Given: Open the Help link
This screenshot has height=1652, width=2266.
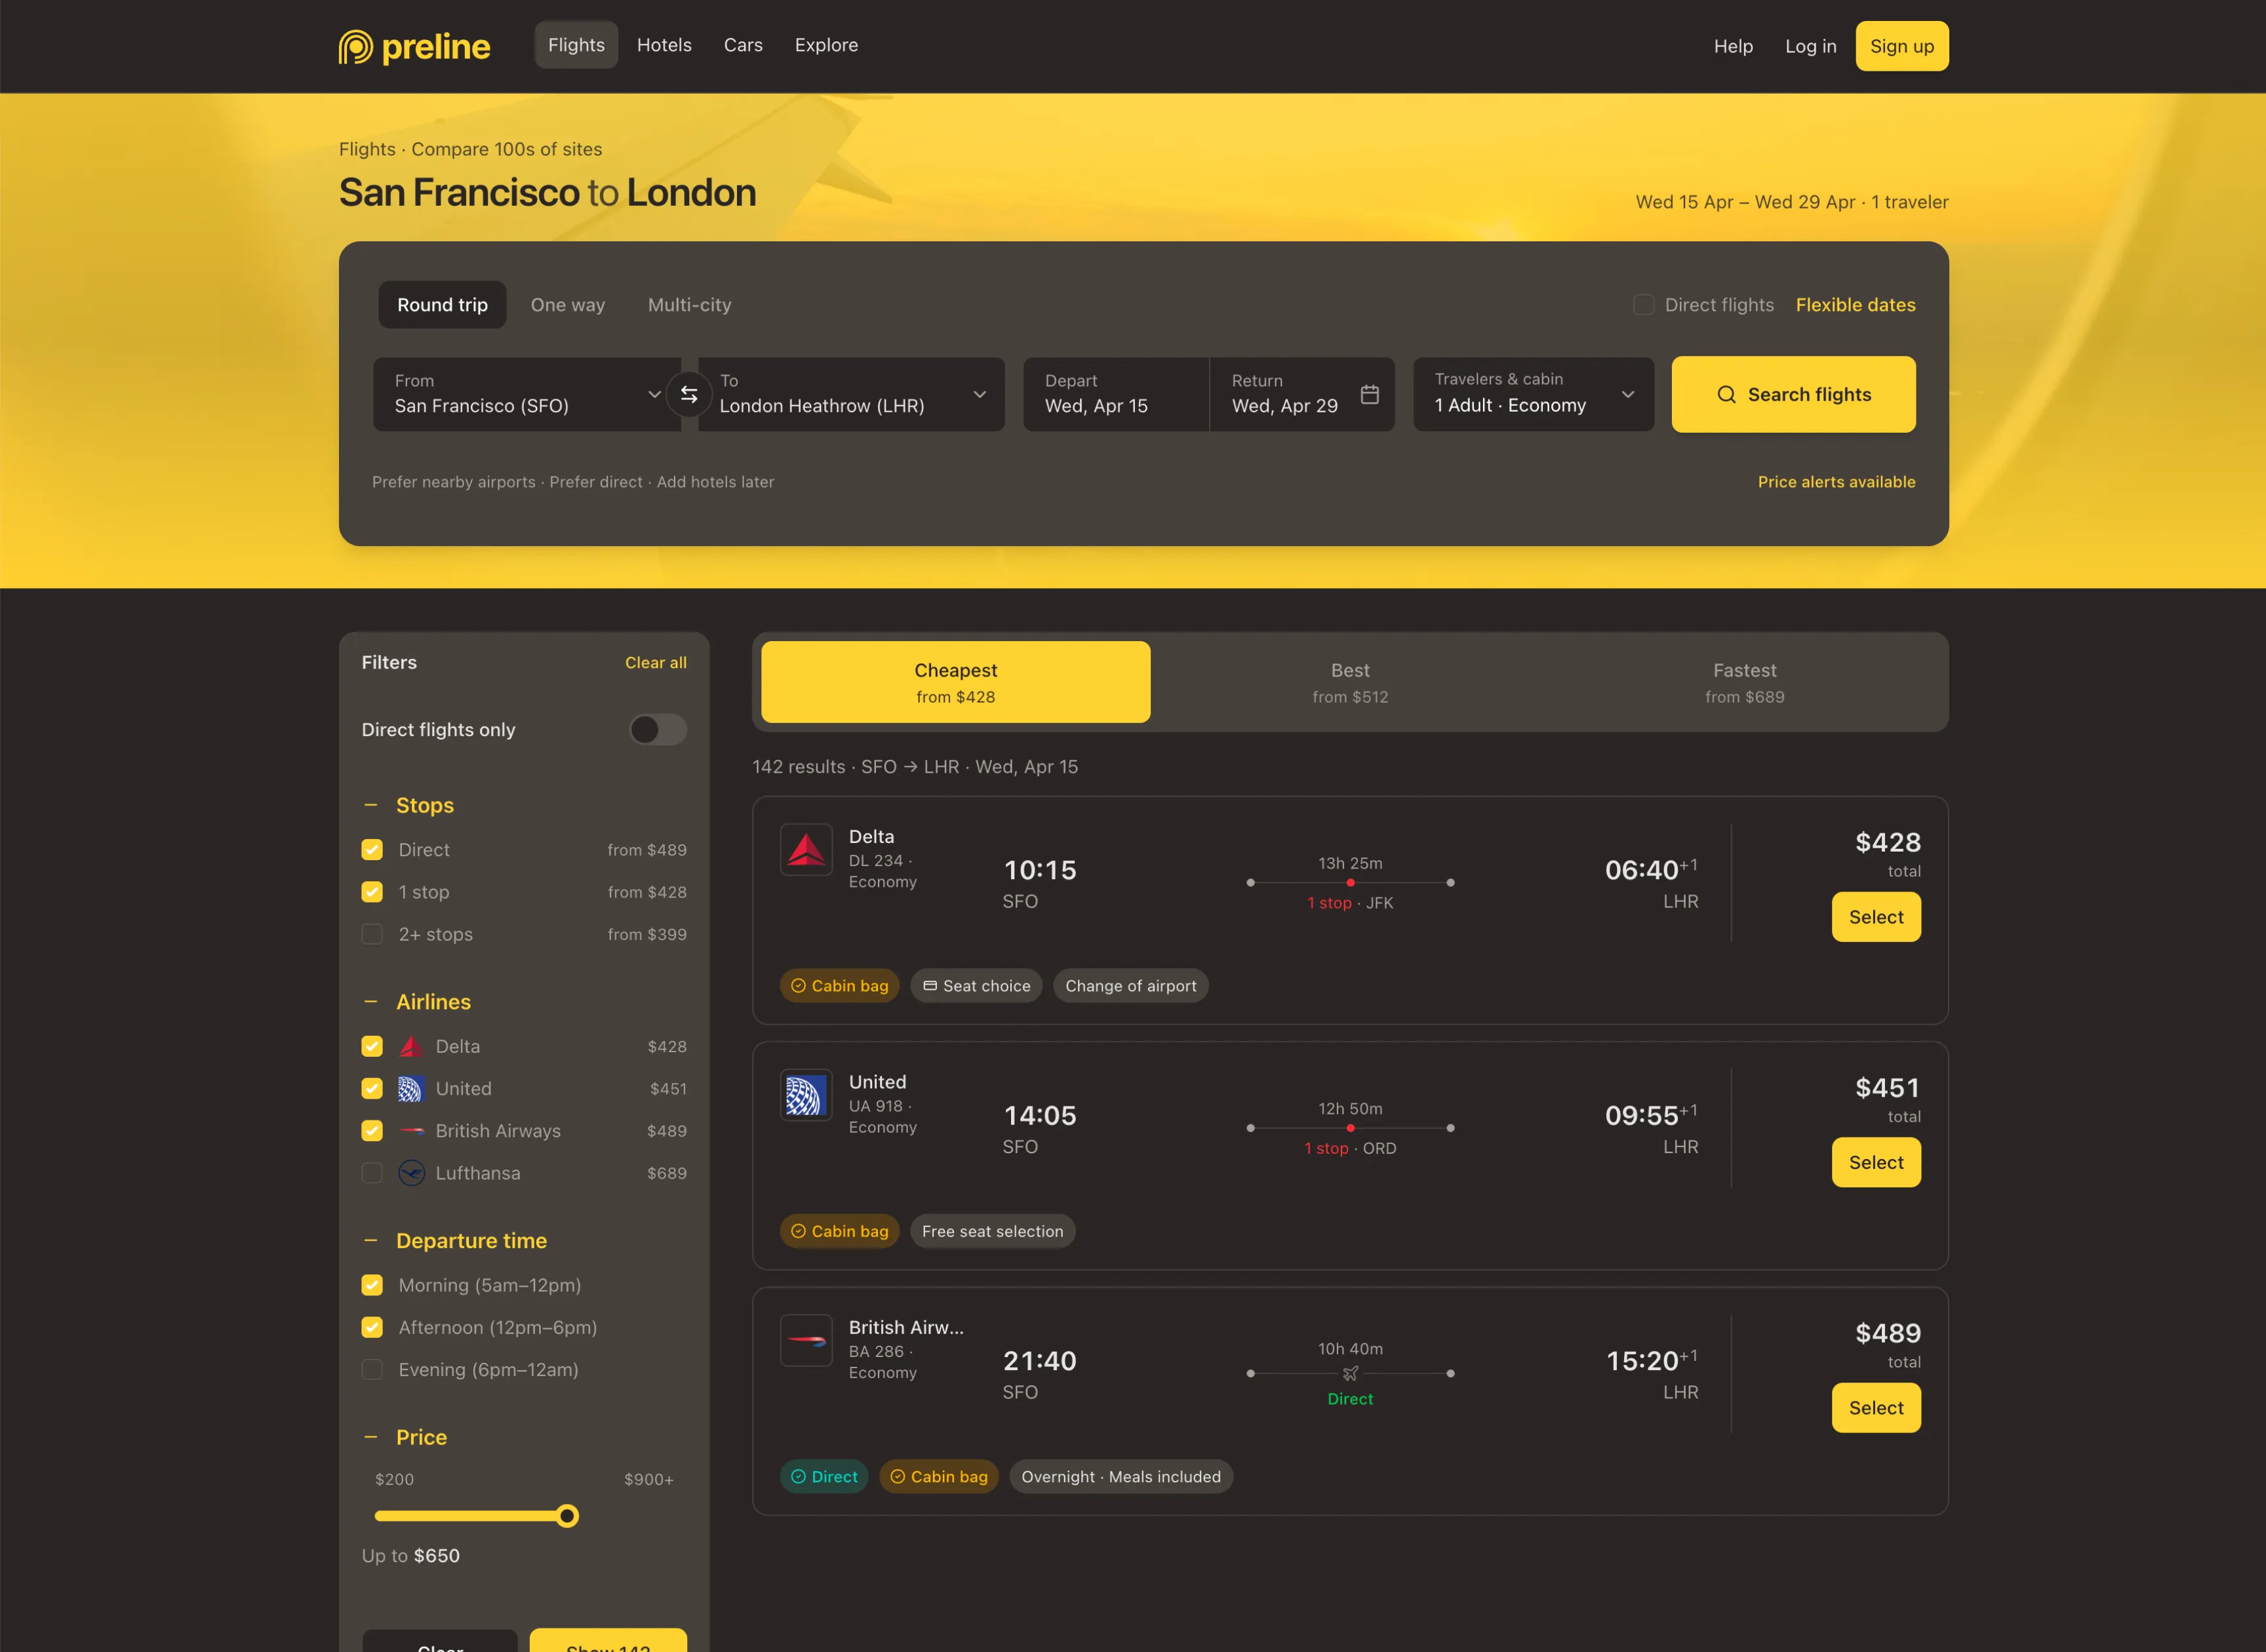Looking at the screenshot, I should pos(1732,46).
